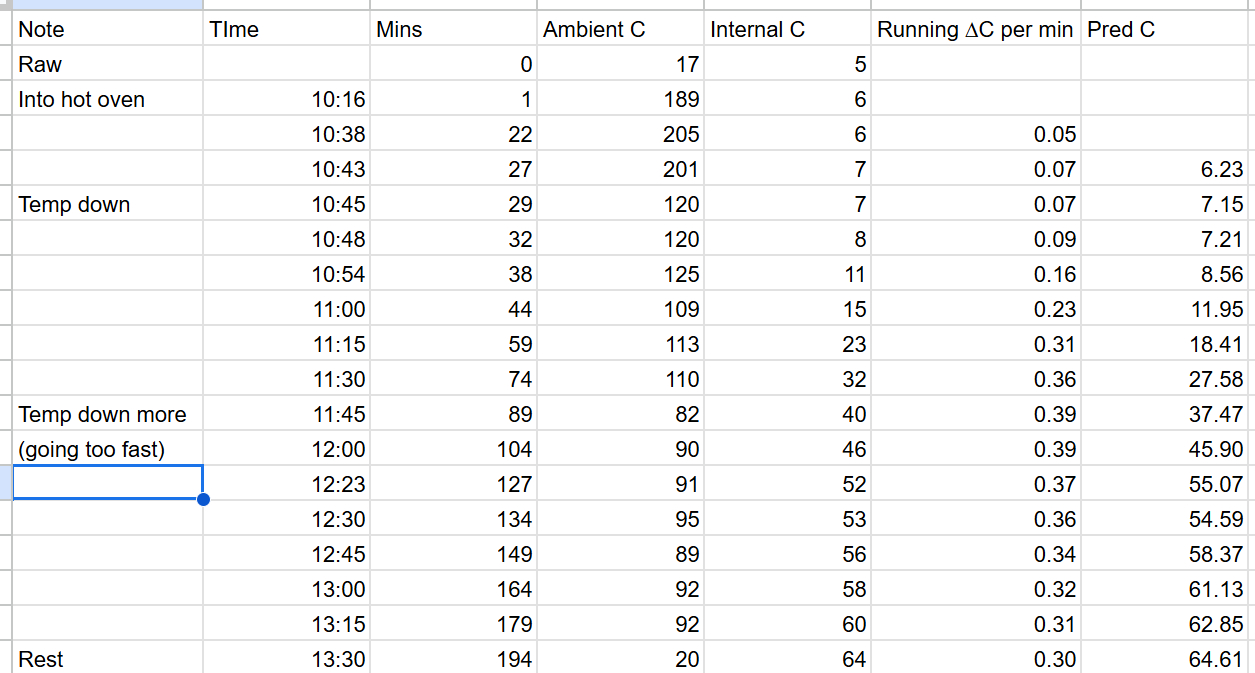
Task: Click the blue fill handle of selected cell
Action: click(x=204, y=499)
